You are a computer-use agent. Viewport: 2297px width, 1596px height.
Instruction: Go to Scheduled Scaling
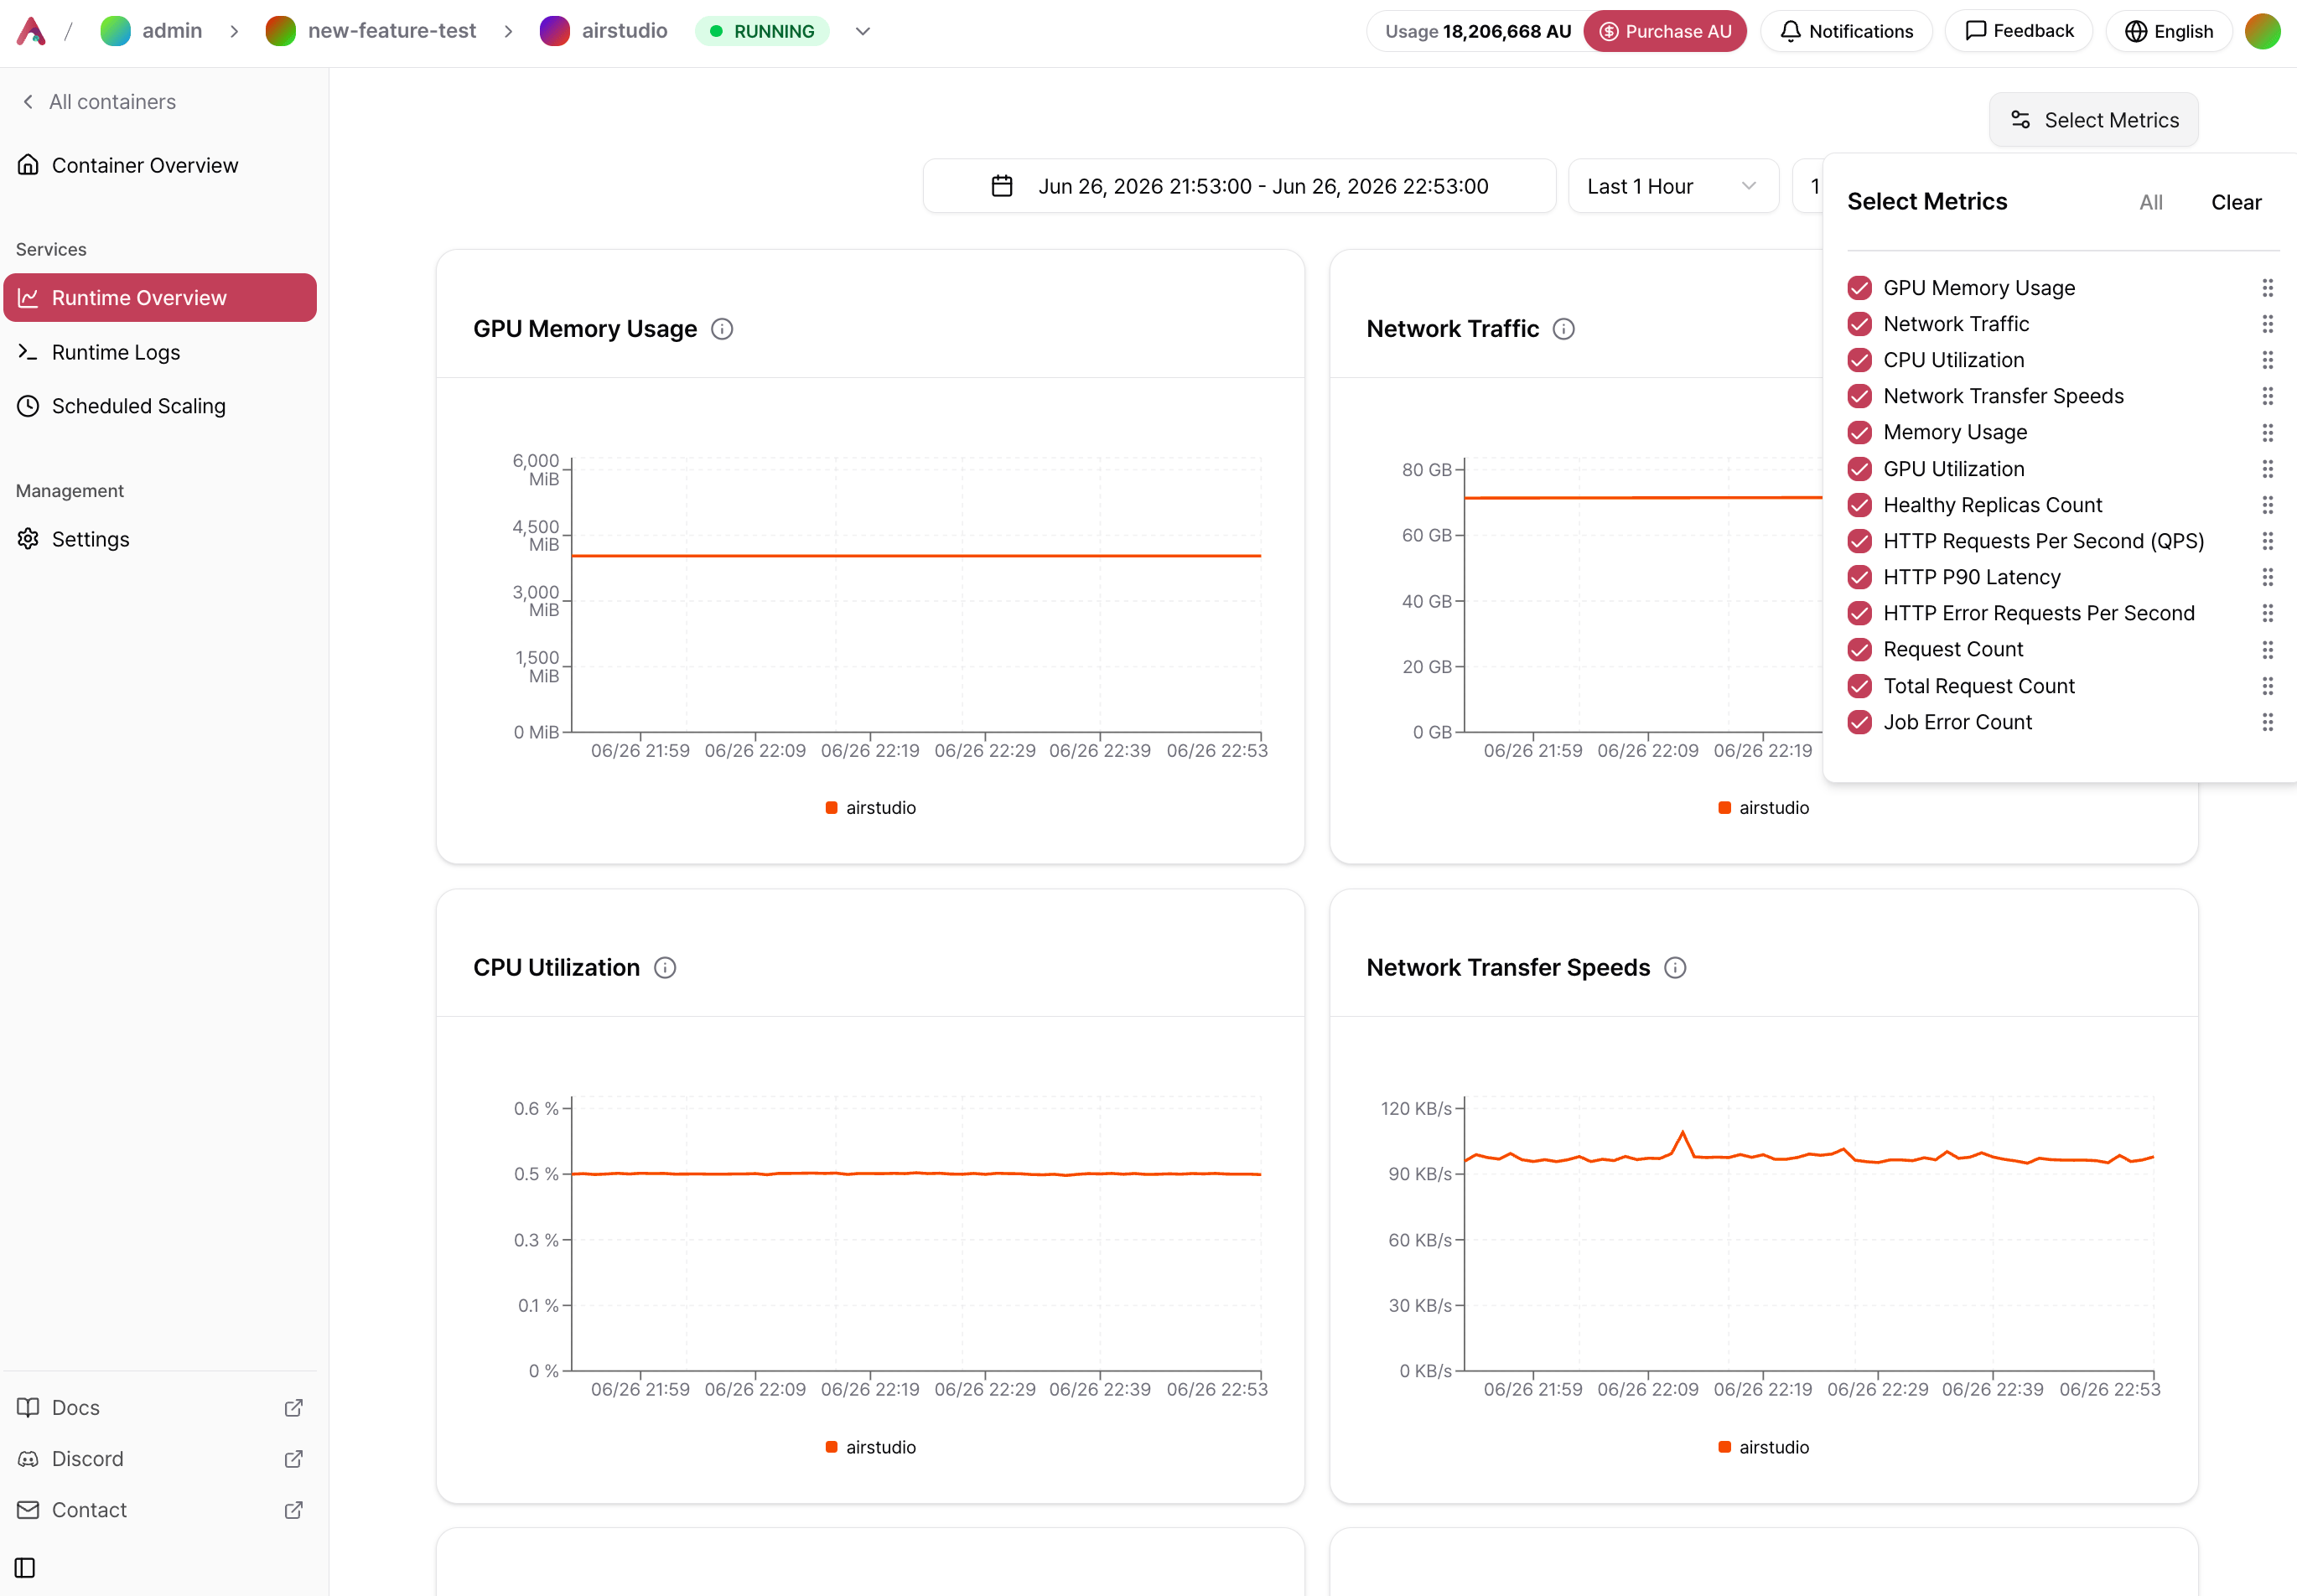[160, 406]
